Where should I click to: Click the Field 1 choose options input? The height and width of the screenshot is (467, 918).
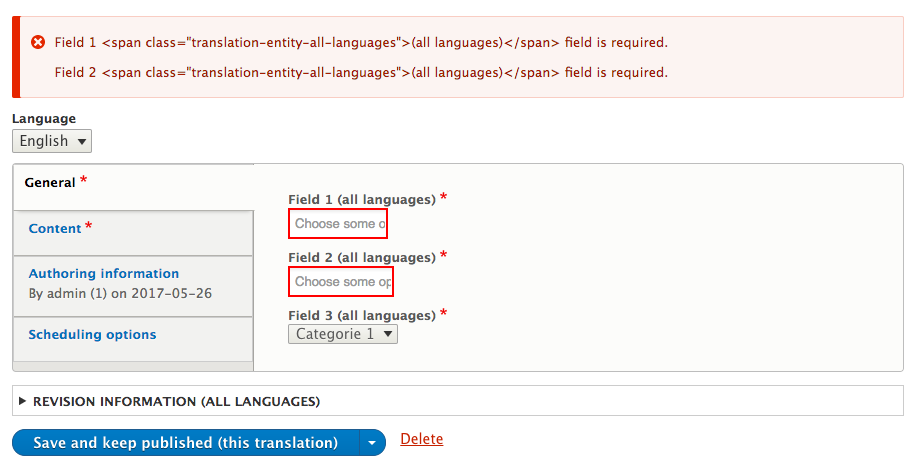click(x=338, y=224)
